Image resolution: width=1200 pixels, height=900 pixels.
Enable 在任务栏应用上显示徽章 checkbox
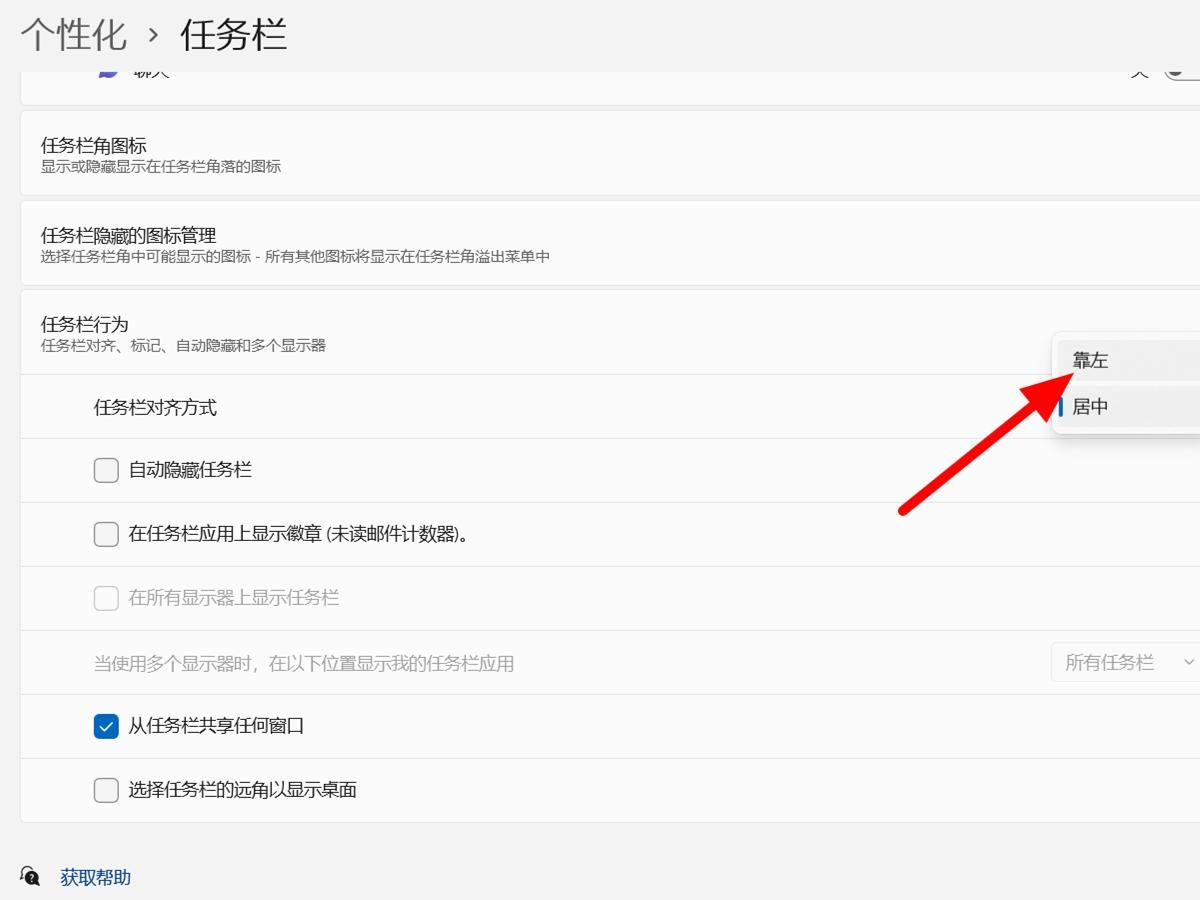(x=106, y=534)
